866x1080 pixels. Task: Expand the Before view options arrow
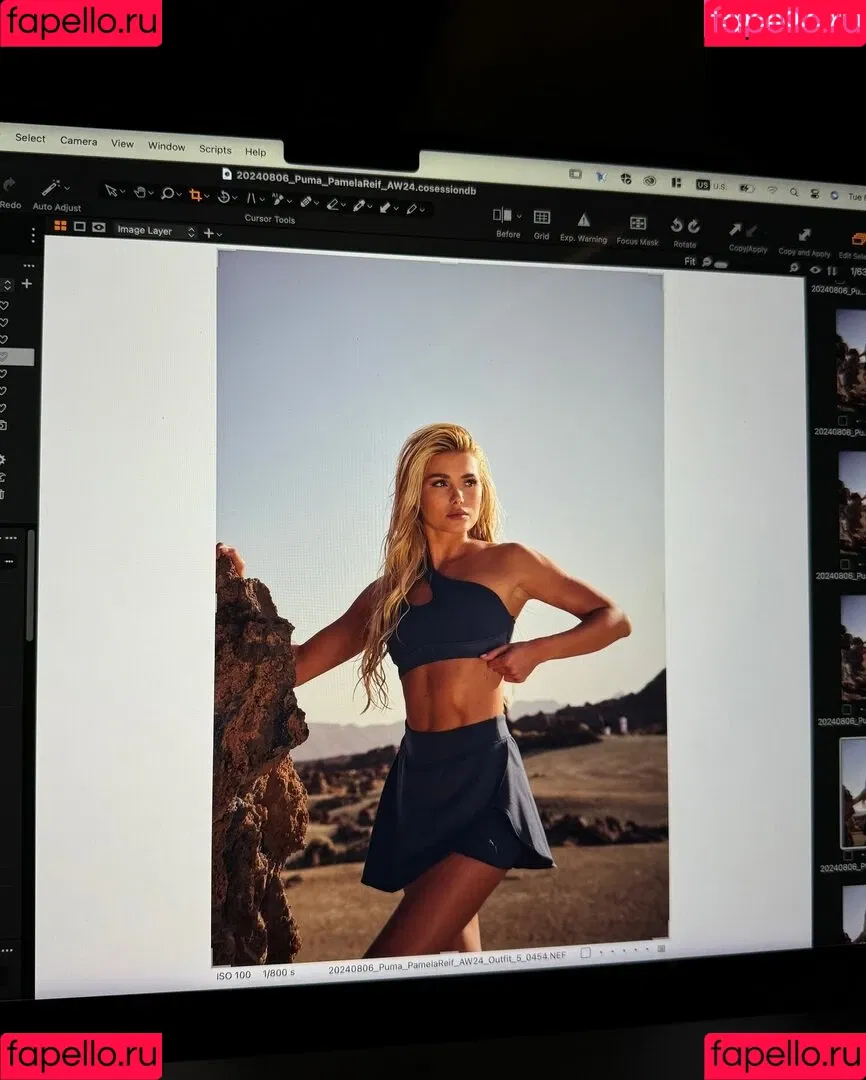click(519, 216)
